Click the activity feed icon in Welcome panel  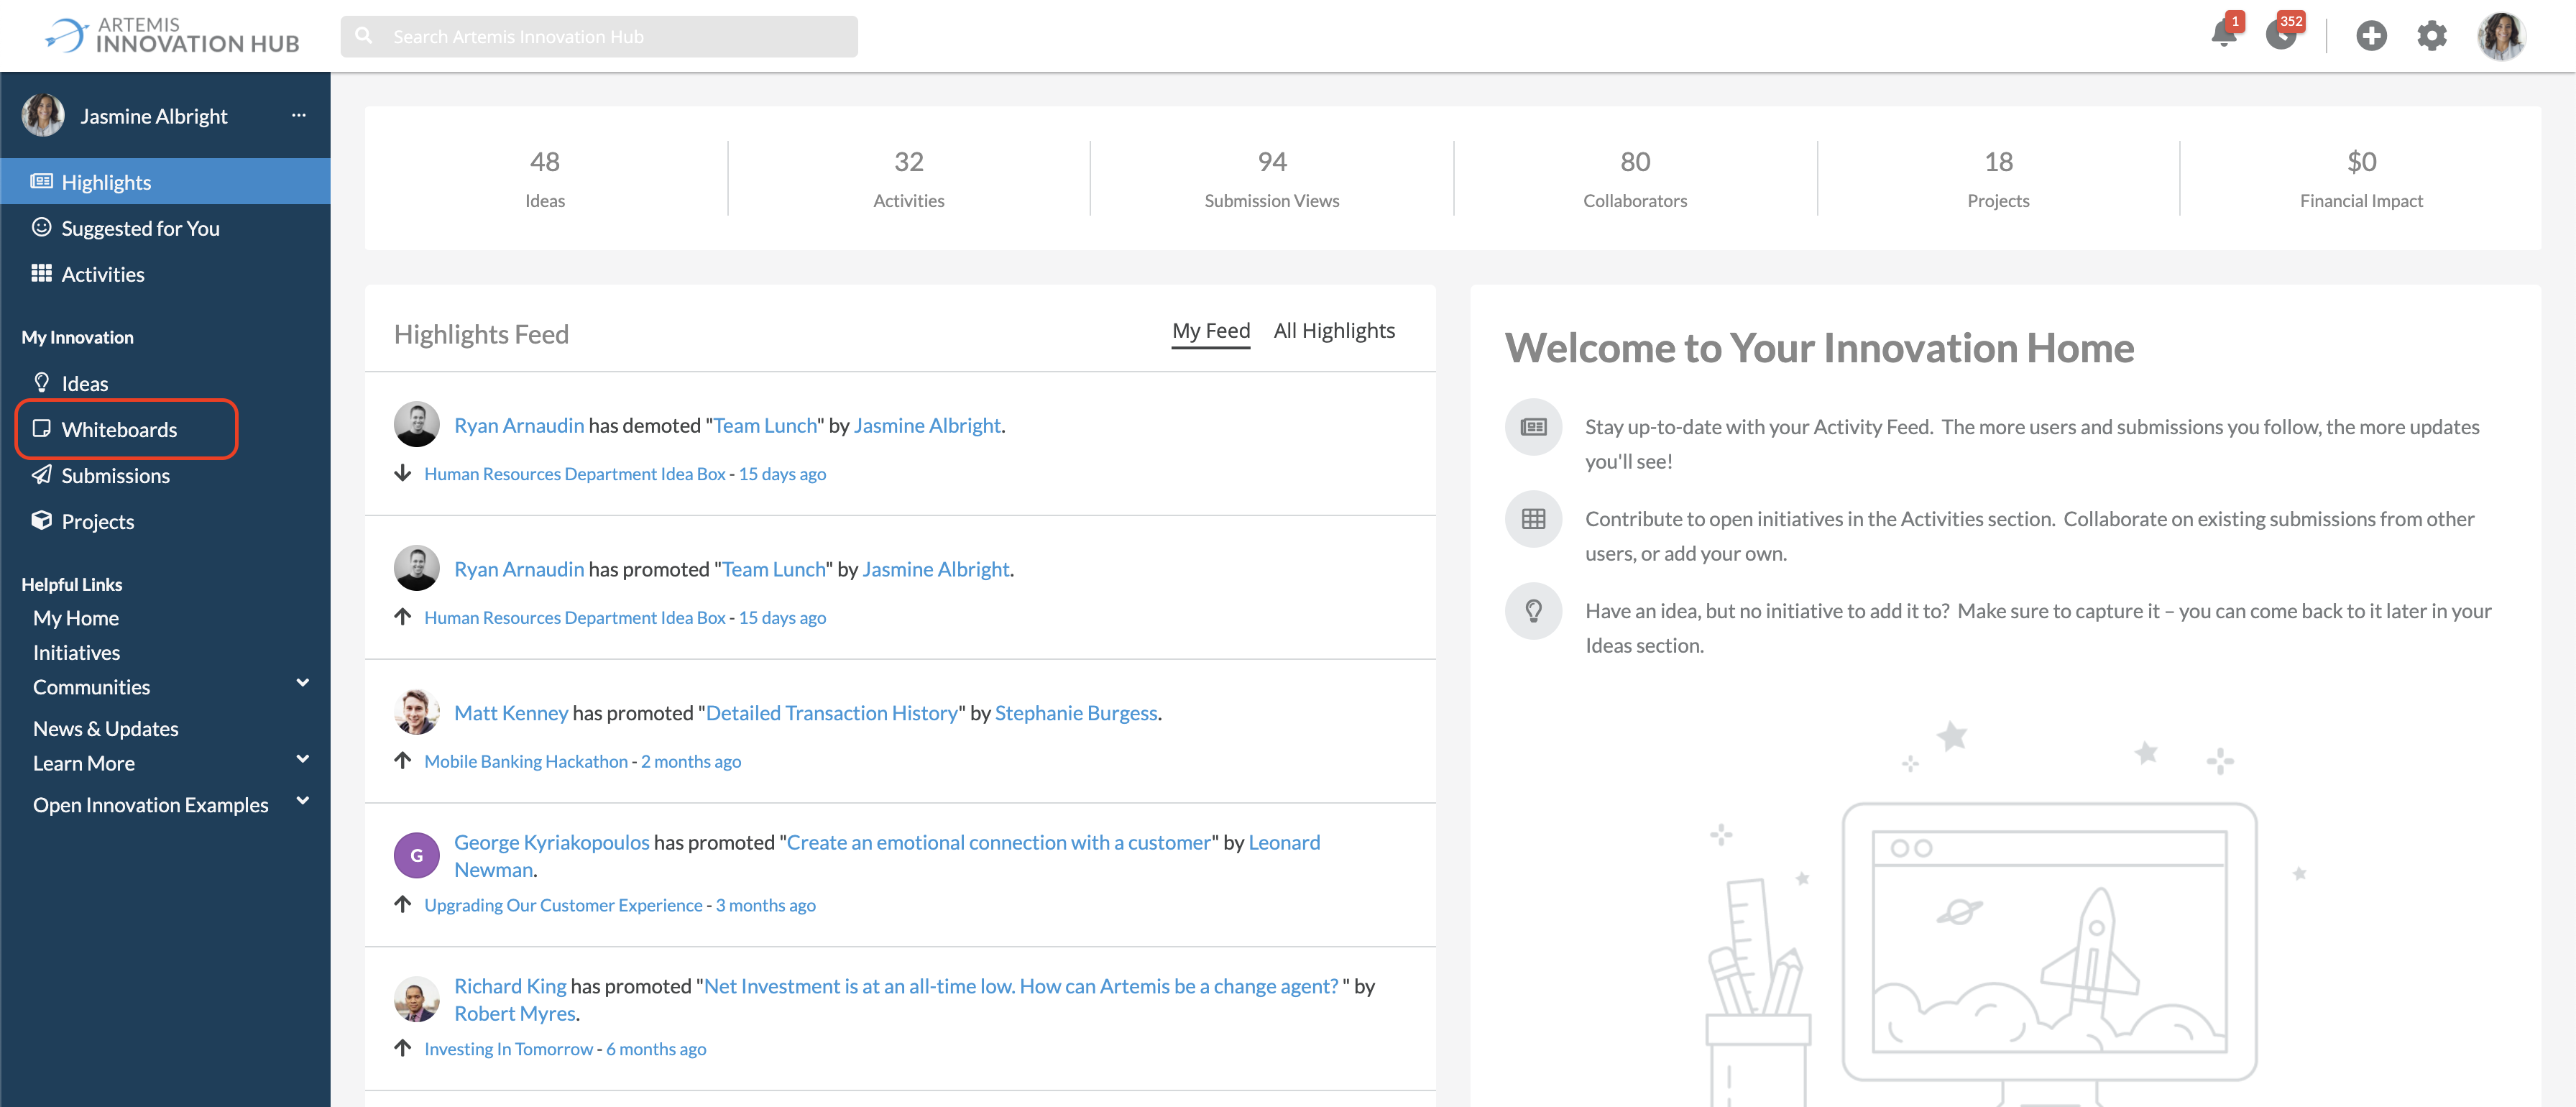(1533, 427)
